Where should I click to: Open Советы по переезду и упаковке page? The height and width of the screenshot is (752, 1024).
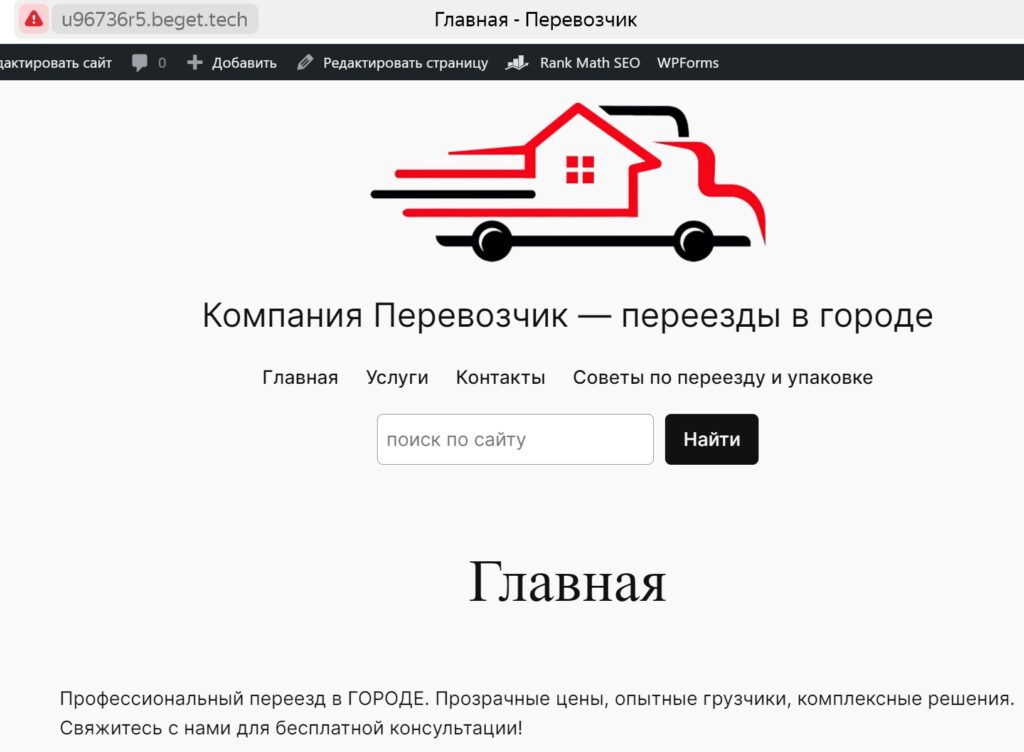(723, 377)
